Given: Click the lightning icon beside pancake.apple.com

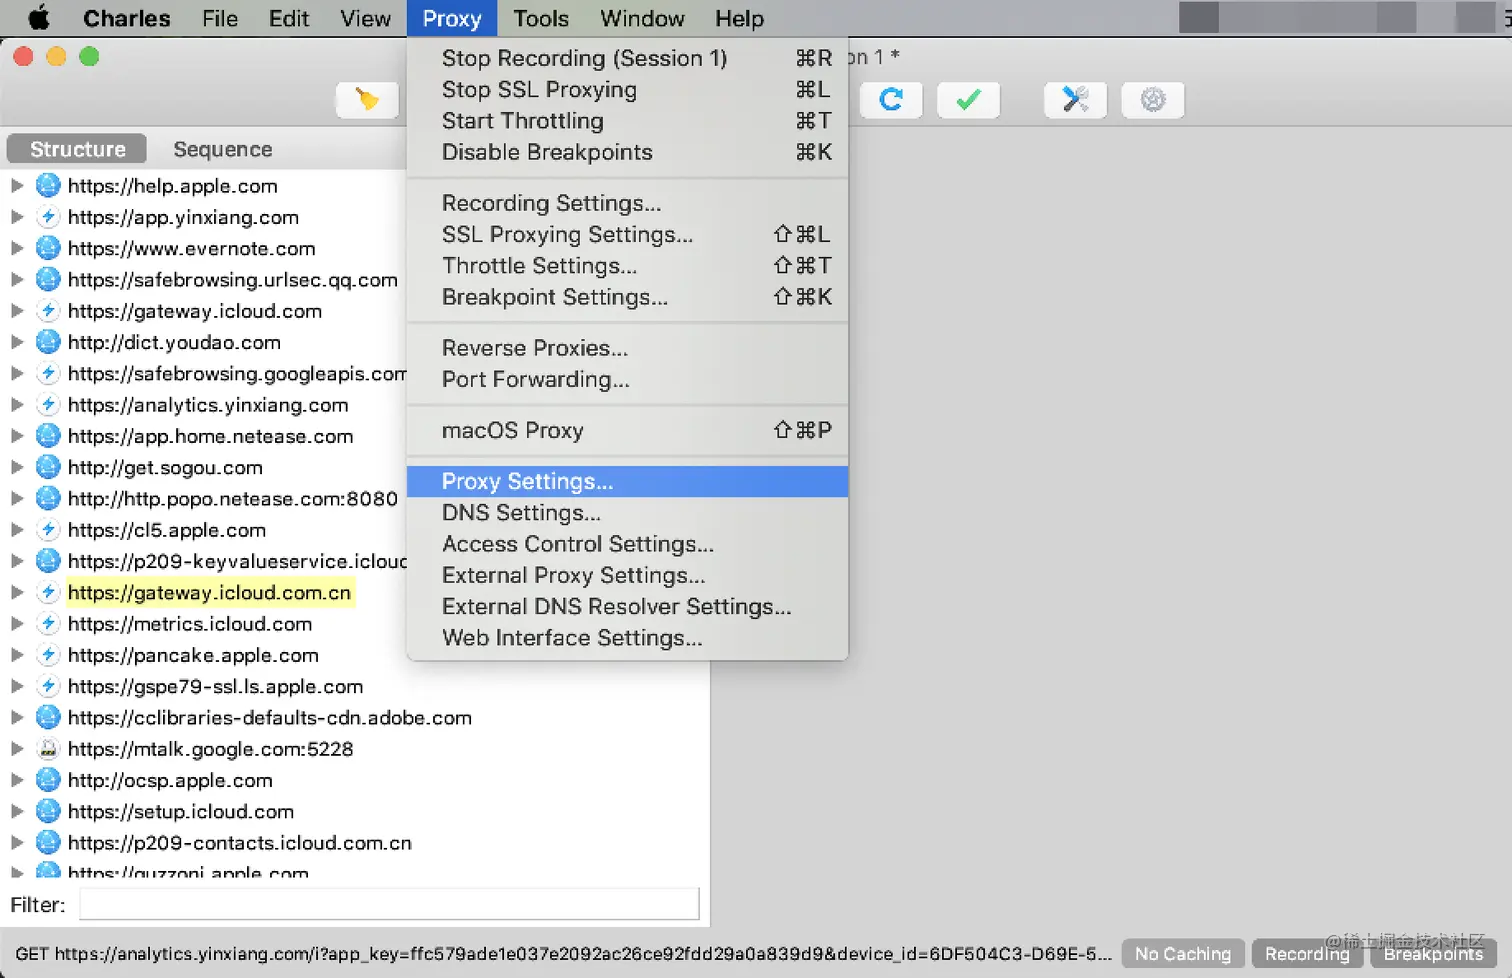Looking at the screenshot, I should (x=48, y=655).
